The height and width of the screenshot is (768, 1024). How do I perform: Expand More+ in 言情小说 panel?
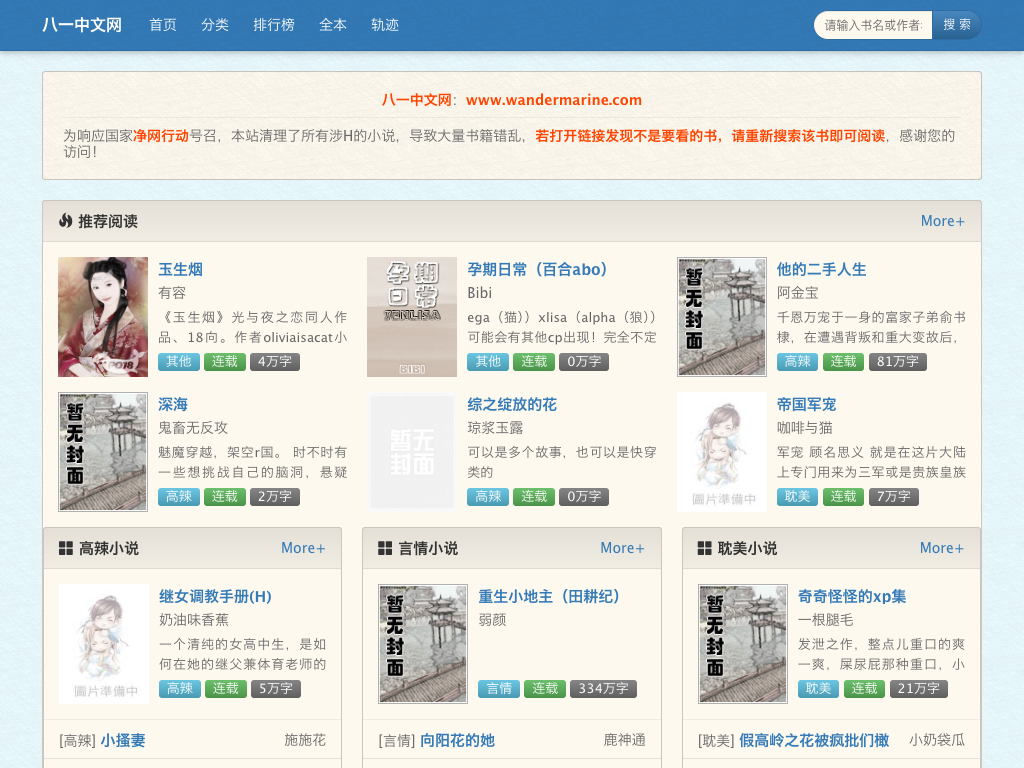[622, 548]
